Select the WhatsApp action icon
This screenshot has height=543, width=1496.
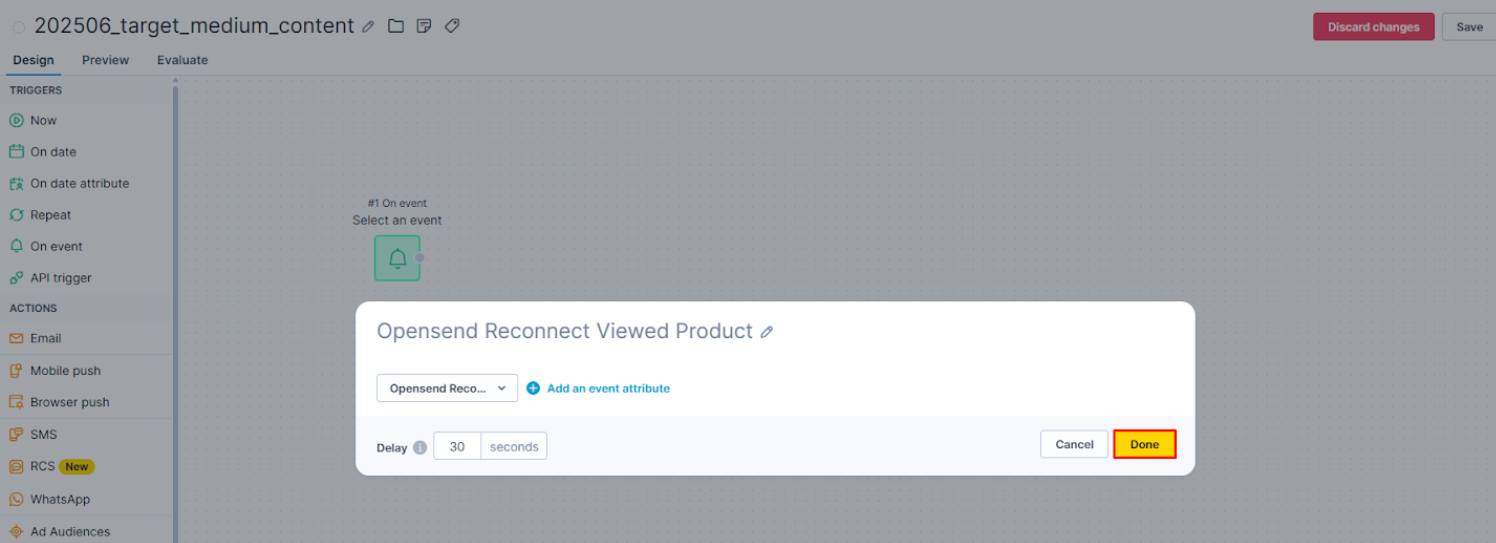pos(16,499)
